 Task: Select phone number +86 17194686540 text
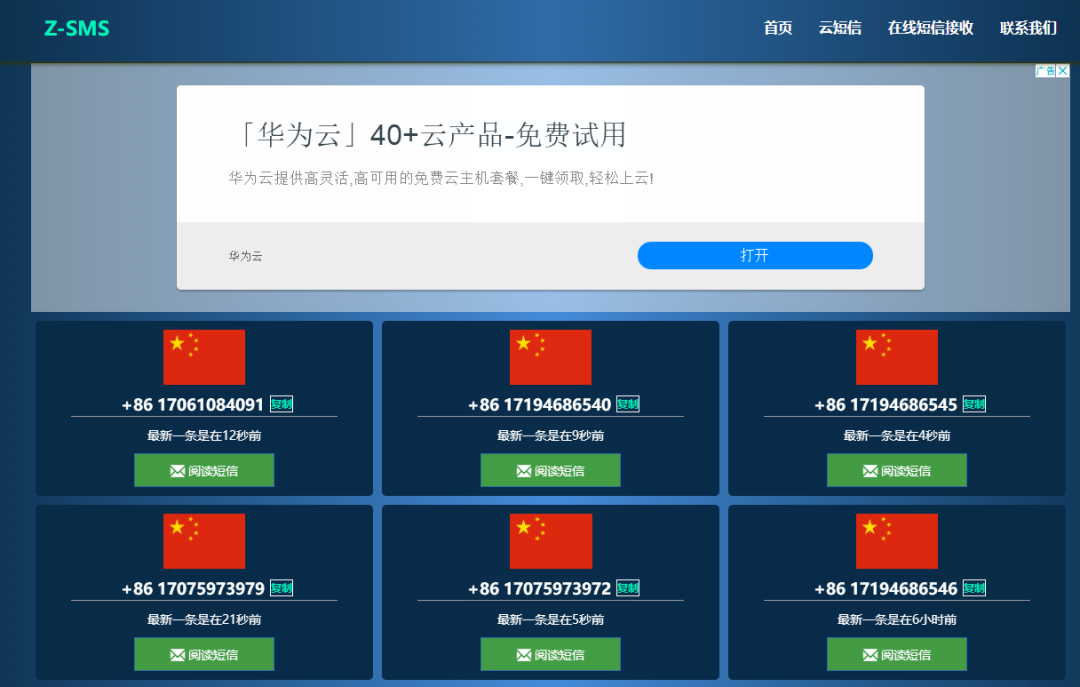pos(539,405)
